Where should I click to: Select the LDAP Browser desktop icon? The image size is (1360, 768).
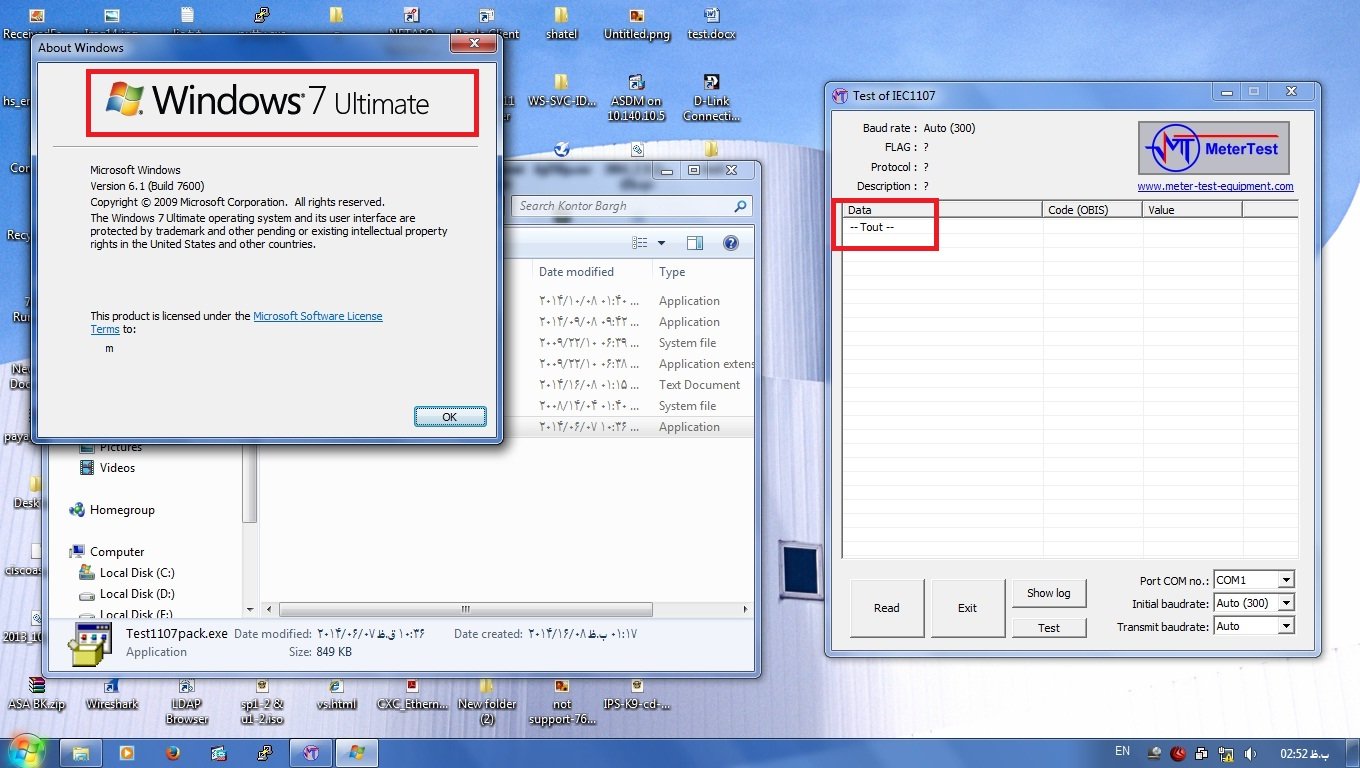[187, 700]
